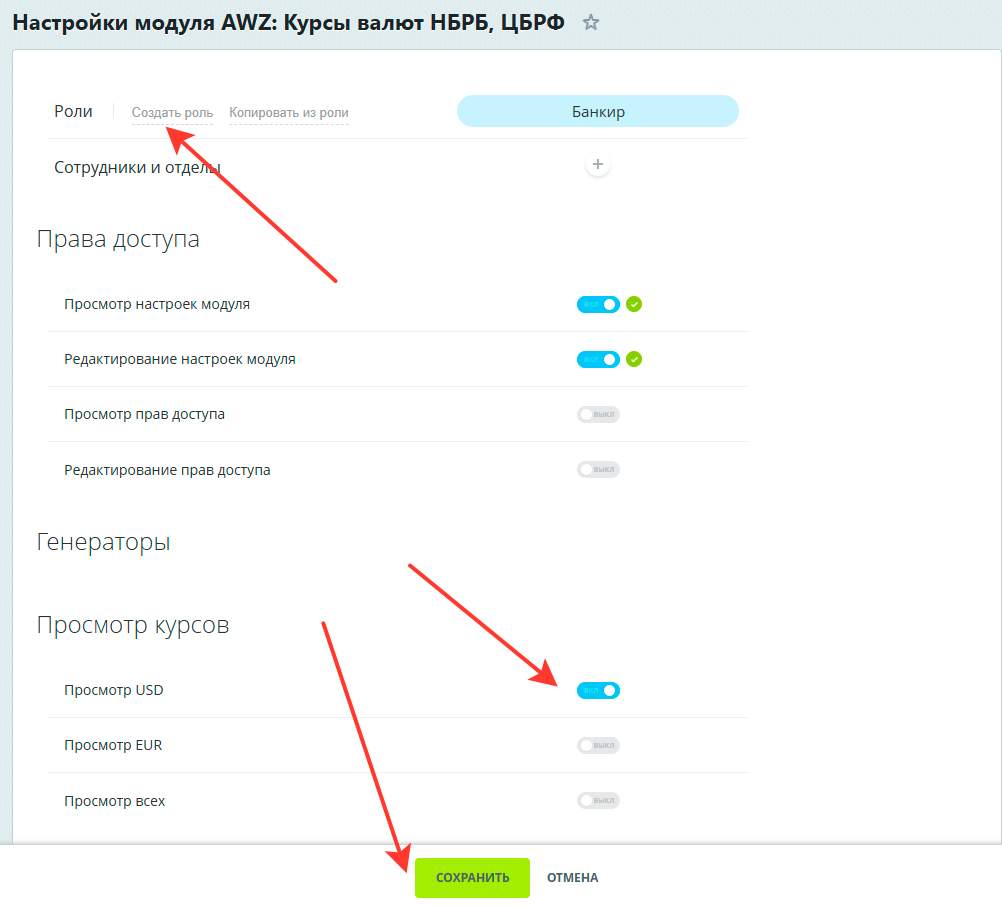Disable the Просмотр настроек модуля toggle
1002x906 pixels.
pyautogui.click(x=598, y=304)
